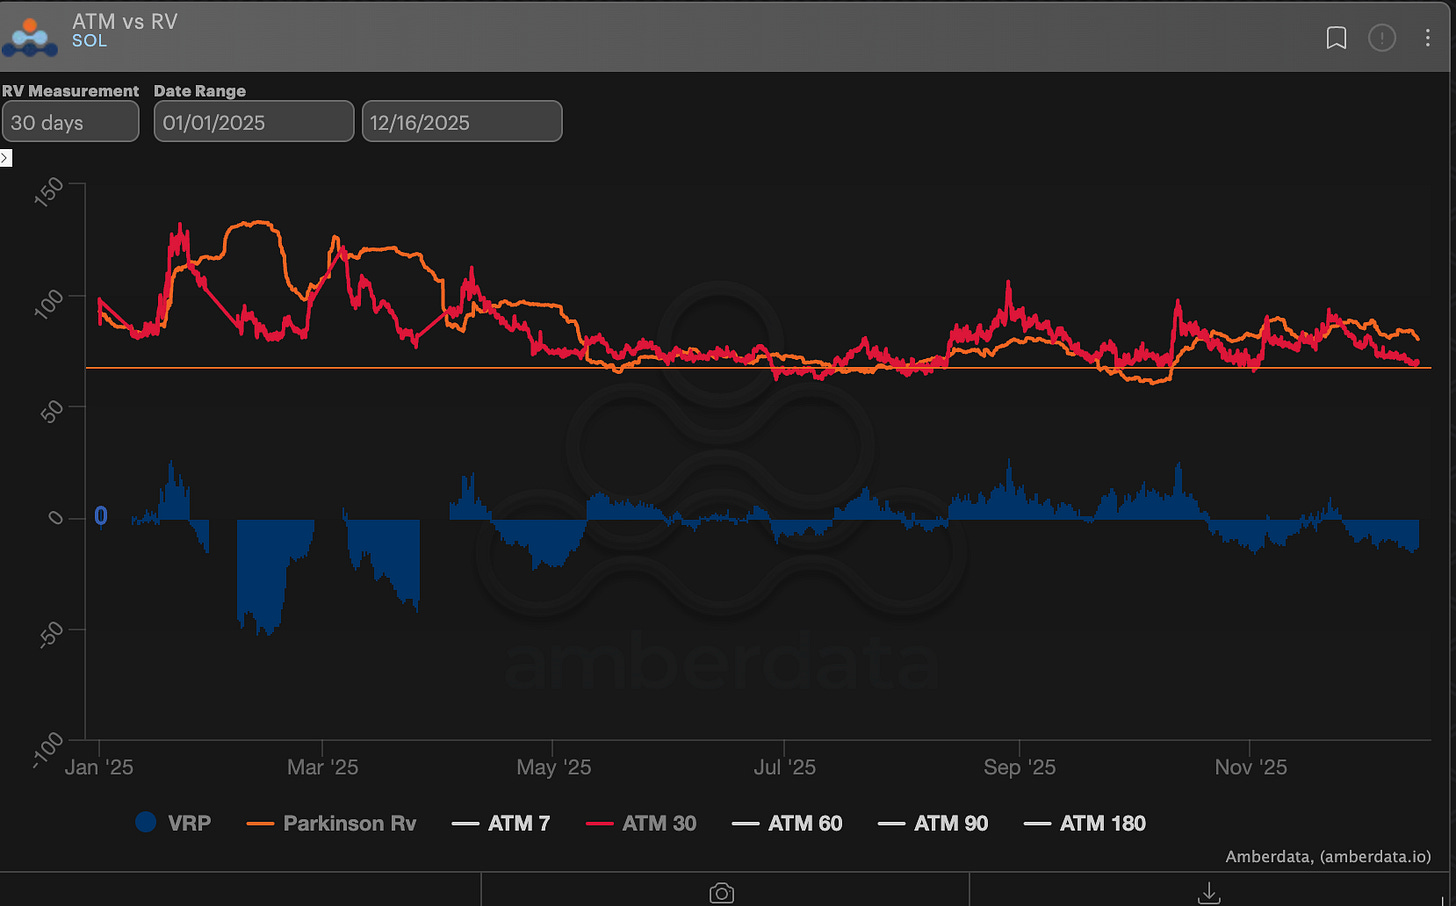This screenshot has height=906, width=1456.
Task: Open the start date picker showing 01/01/2025
Action: pos(253,121)
